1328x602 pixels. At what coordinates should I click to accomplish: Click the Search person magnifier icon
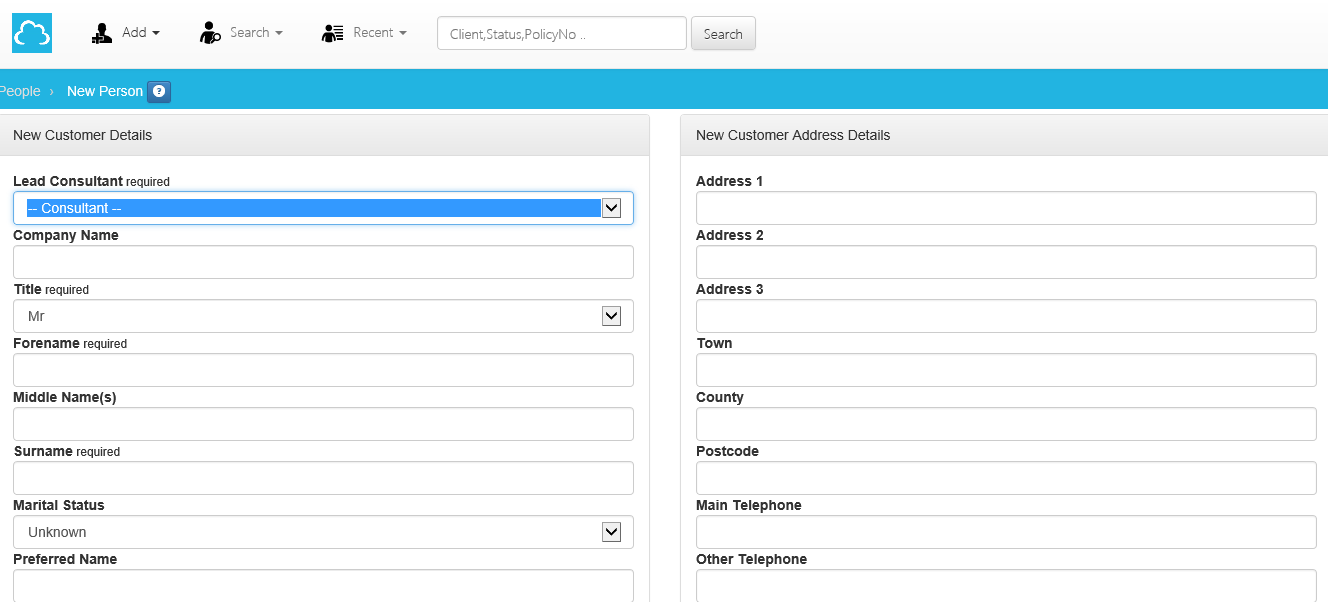pos(210,33)
